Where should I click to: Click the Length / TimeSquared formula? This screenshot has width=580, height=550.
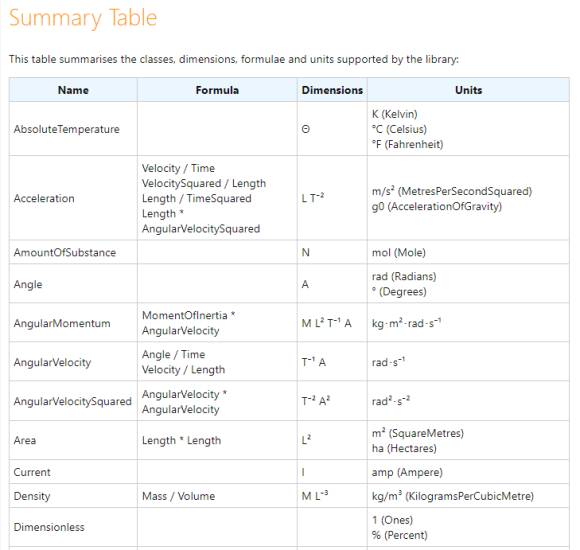point(197,199)
